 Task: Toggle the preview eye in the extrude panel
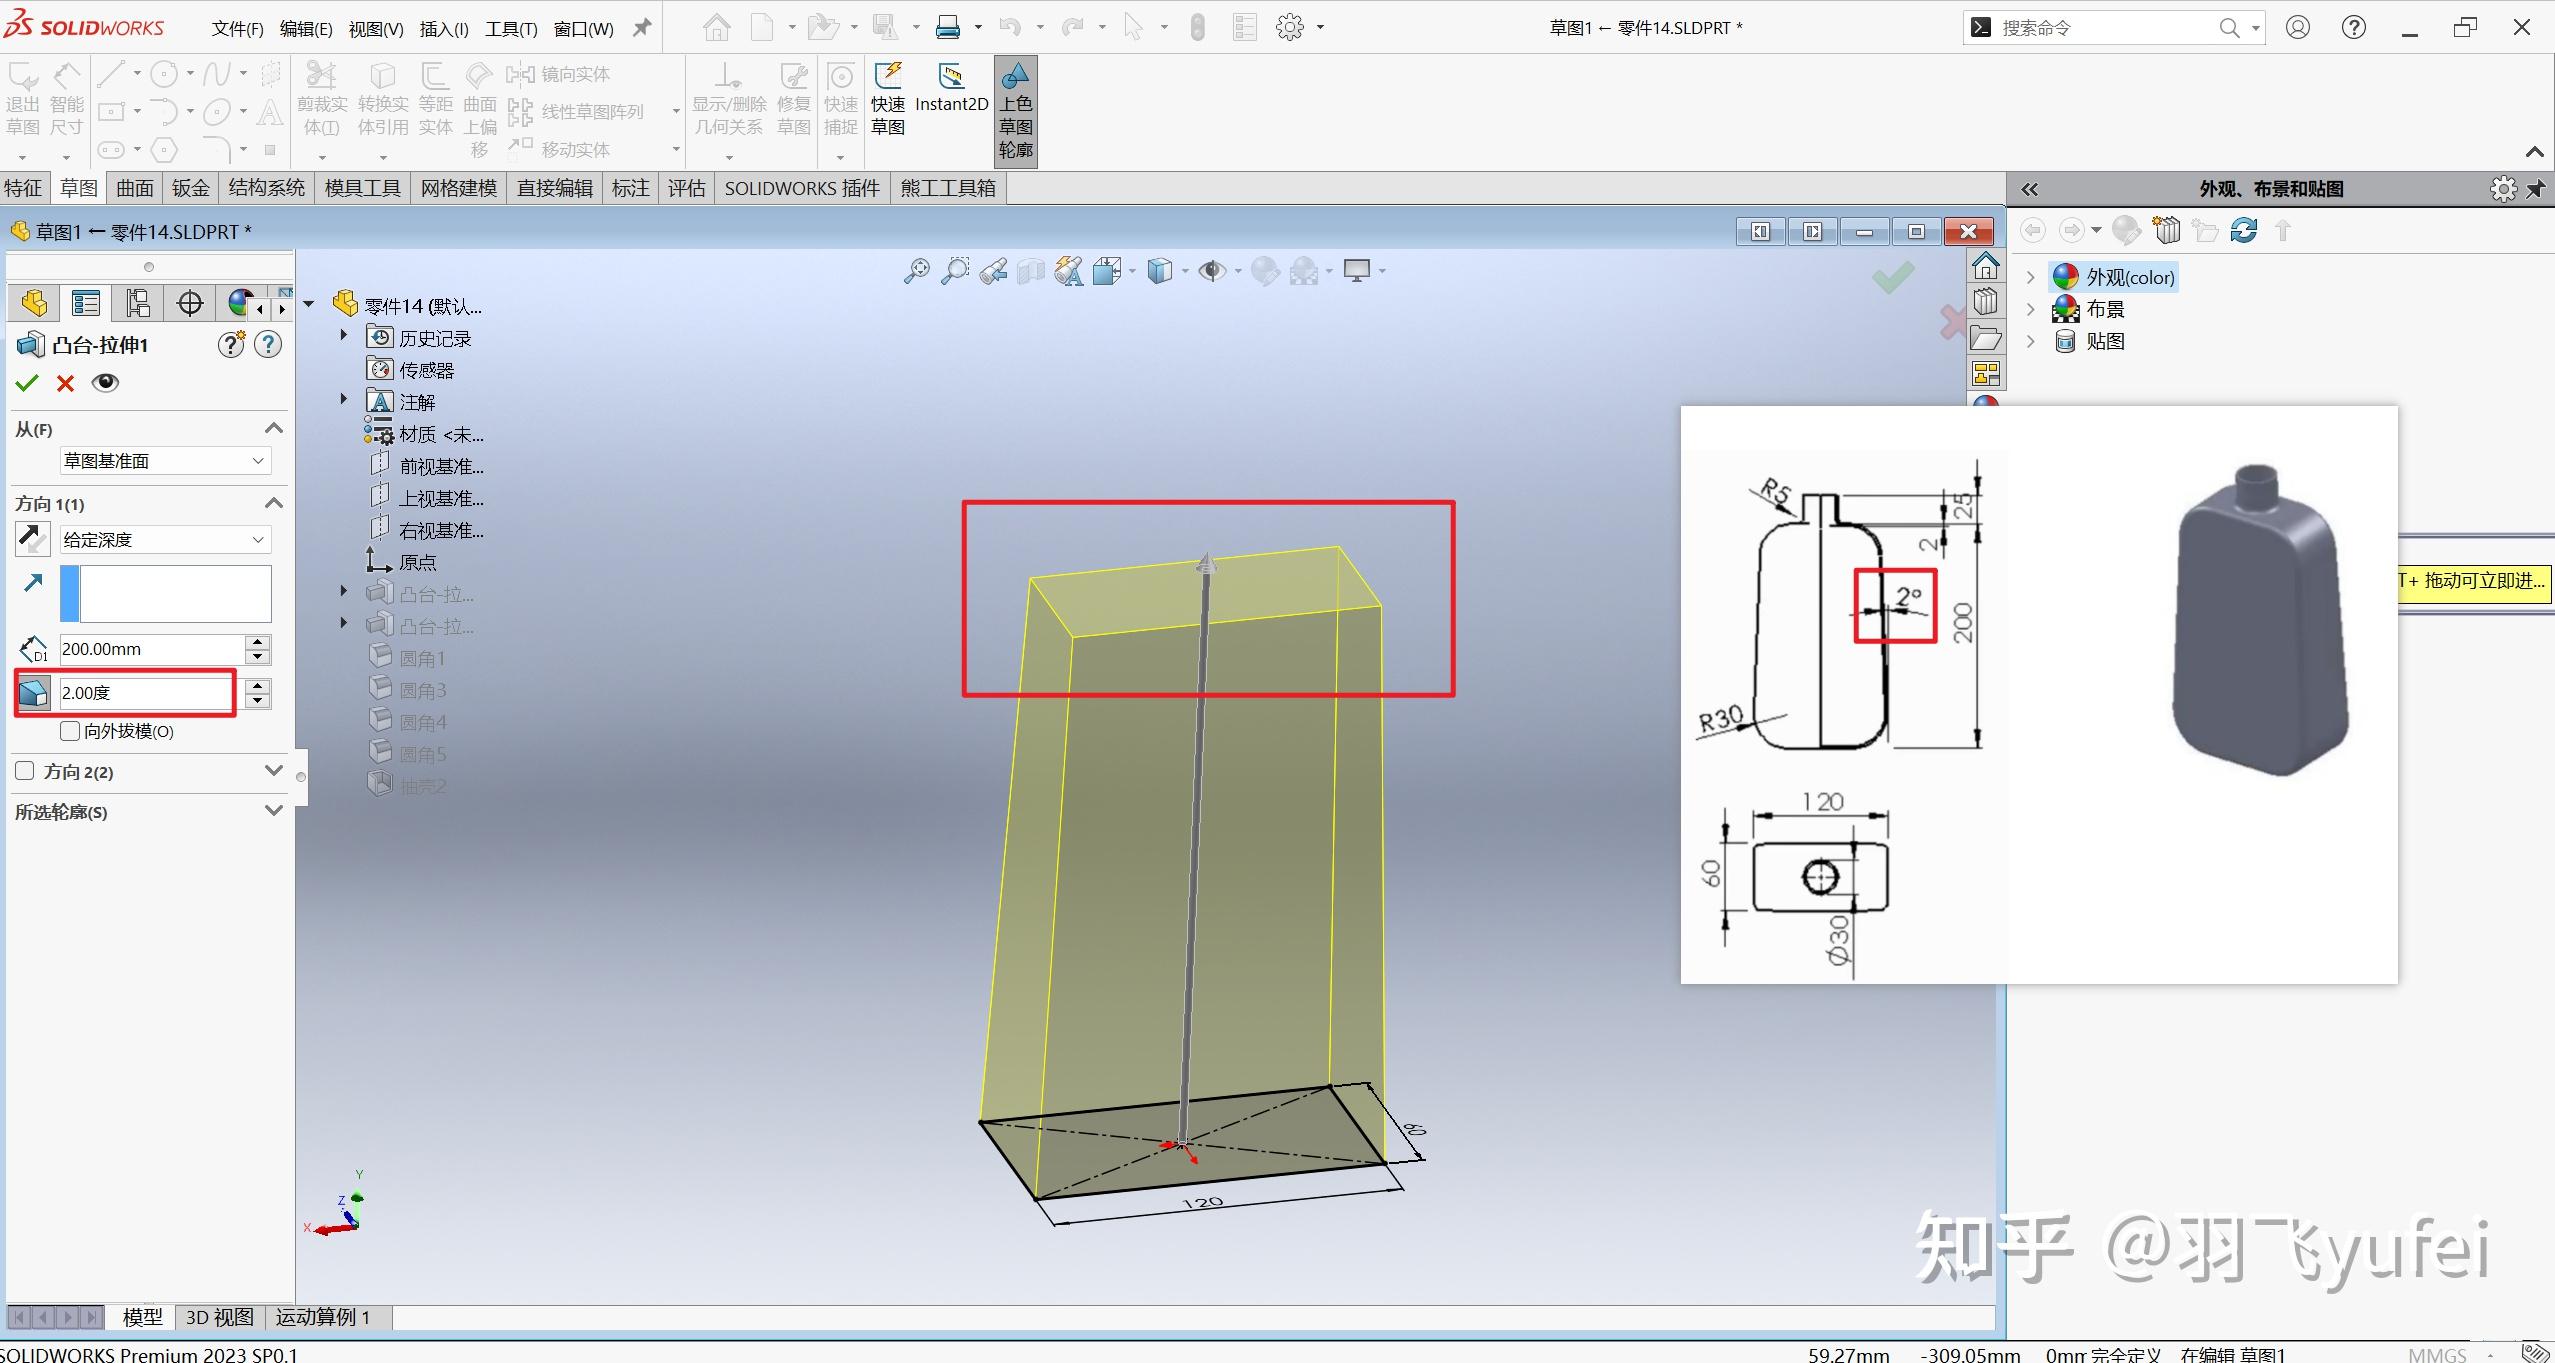(105, 383)
